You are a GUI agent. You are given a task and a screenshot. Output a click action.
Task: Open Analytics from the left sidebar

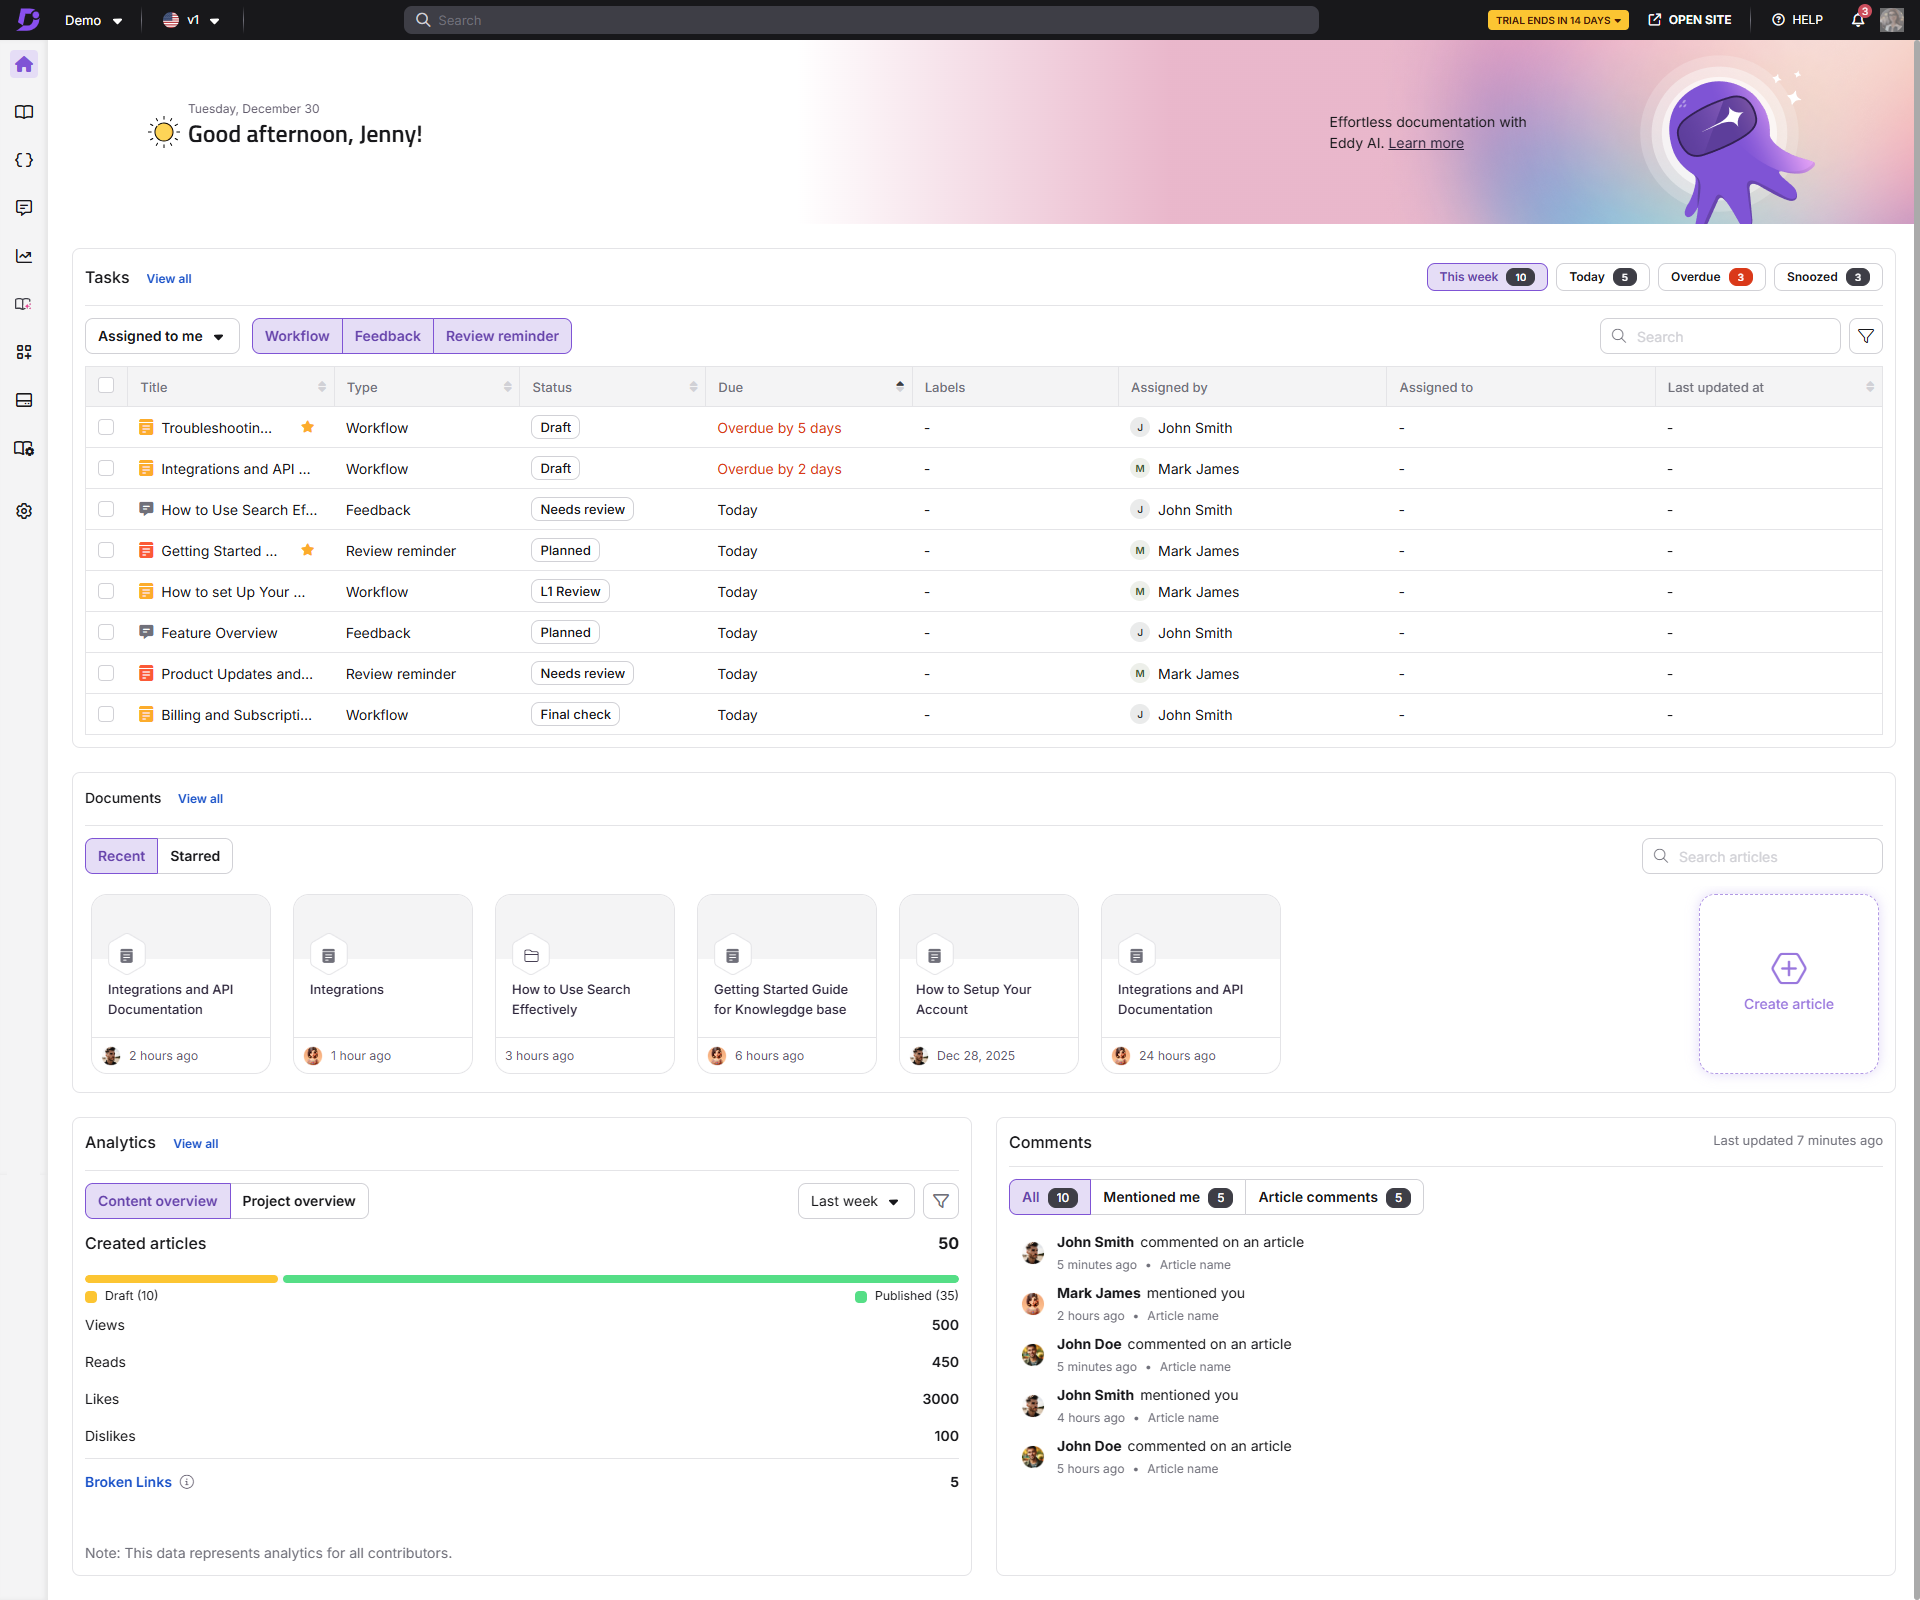24,256
